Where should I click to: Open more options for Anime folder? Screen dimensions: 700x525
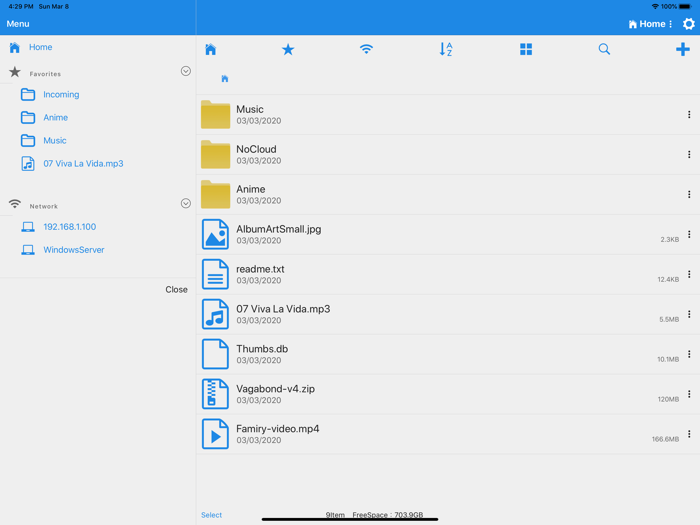pos(689,194)
